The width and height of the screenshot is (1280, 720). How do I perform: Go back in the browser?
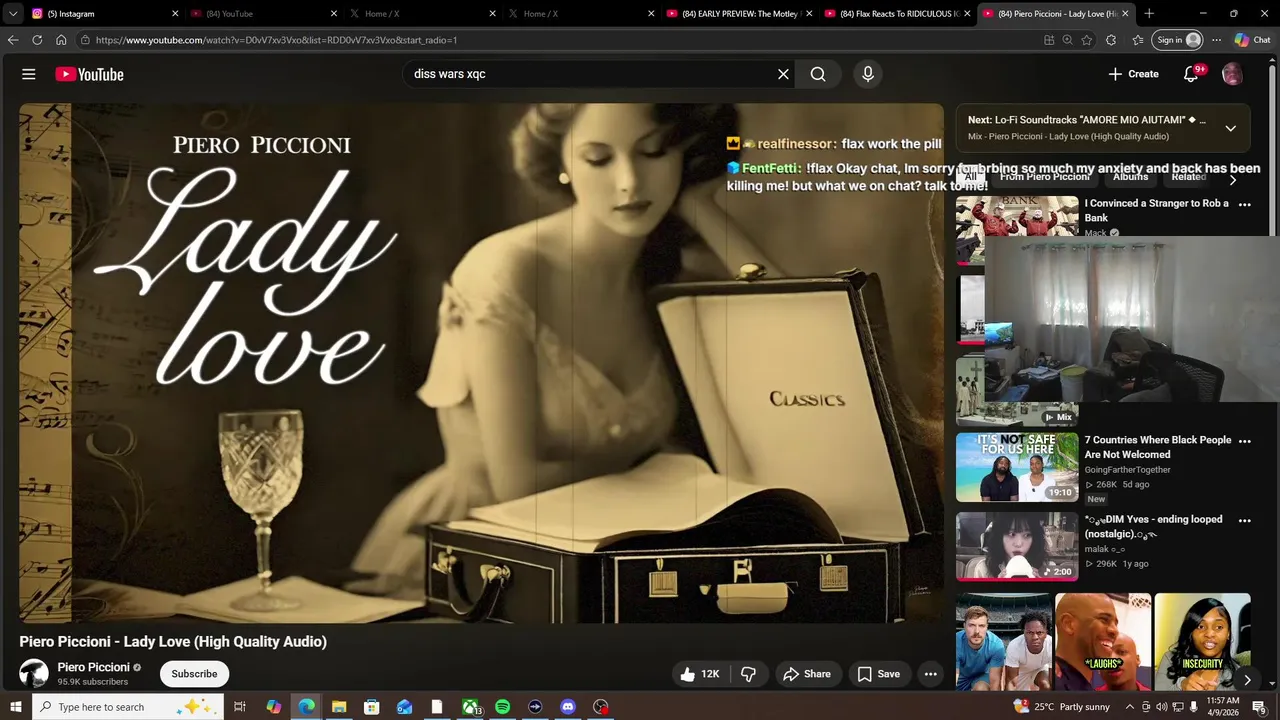pyautogui.click(x=13, y=40)
